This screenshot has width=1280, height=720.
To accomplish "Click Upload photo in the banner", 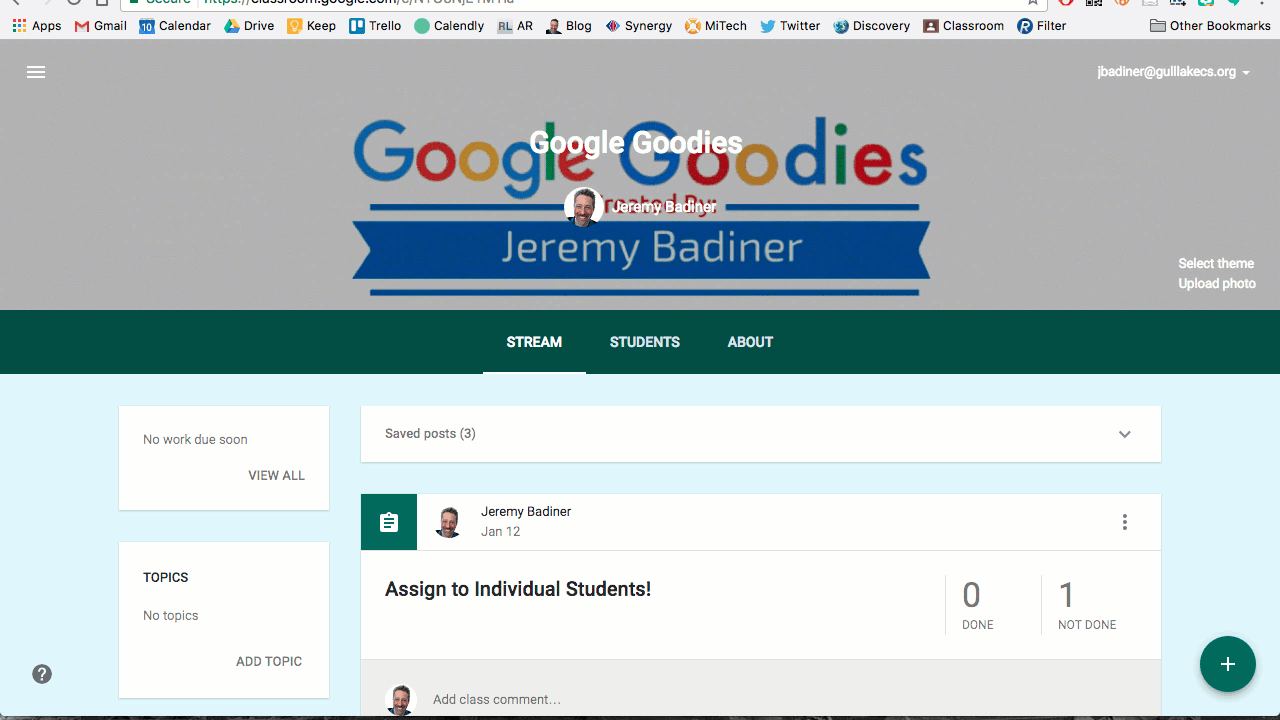I will [1217, 284].
